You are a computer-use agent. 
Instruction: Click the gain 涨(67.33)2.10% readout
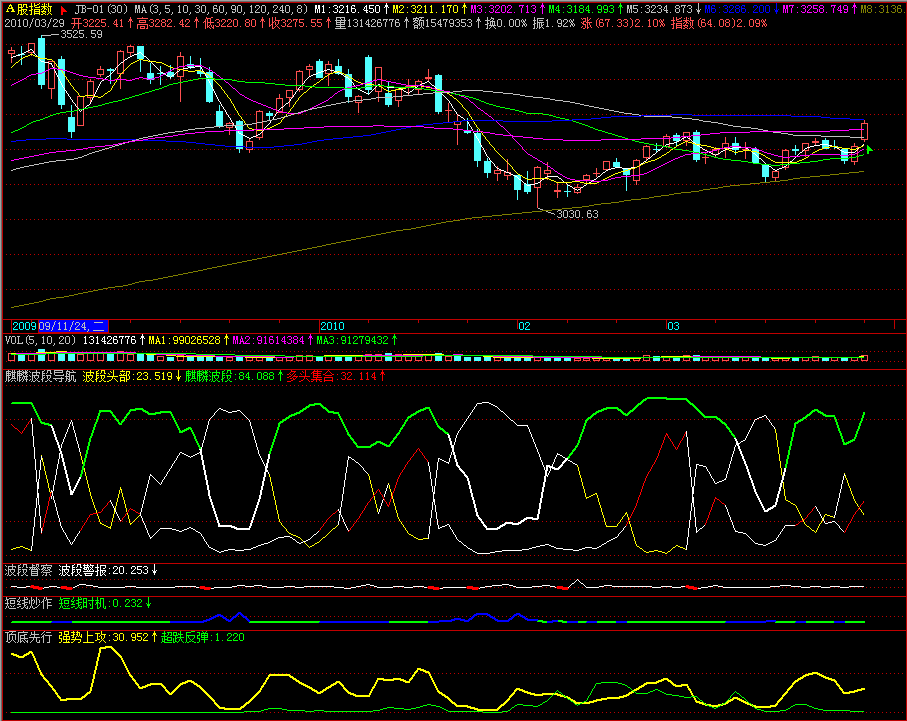623,24
